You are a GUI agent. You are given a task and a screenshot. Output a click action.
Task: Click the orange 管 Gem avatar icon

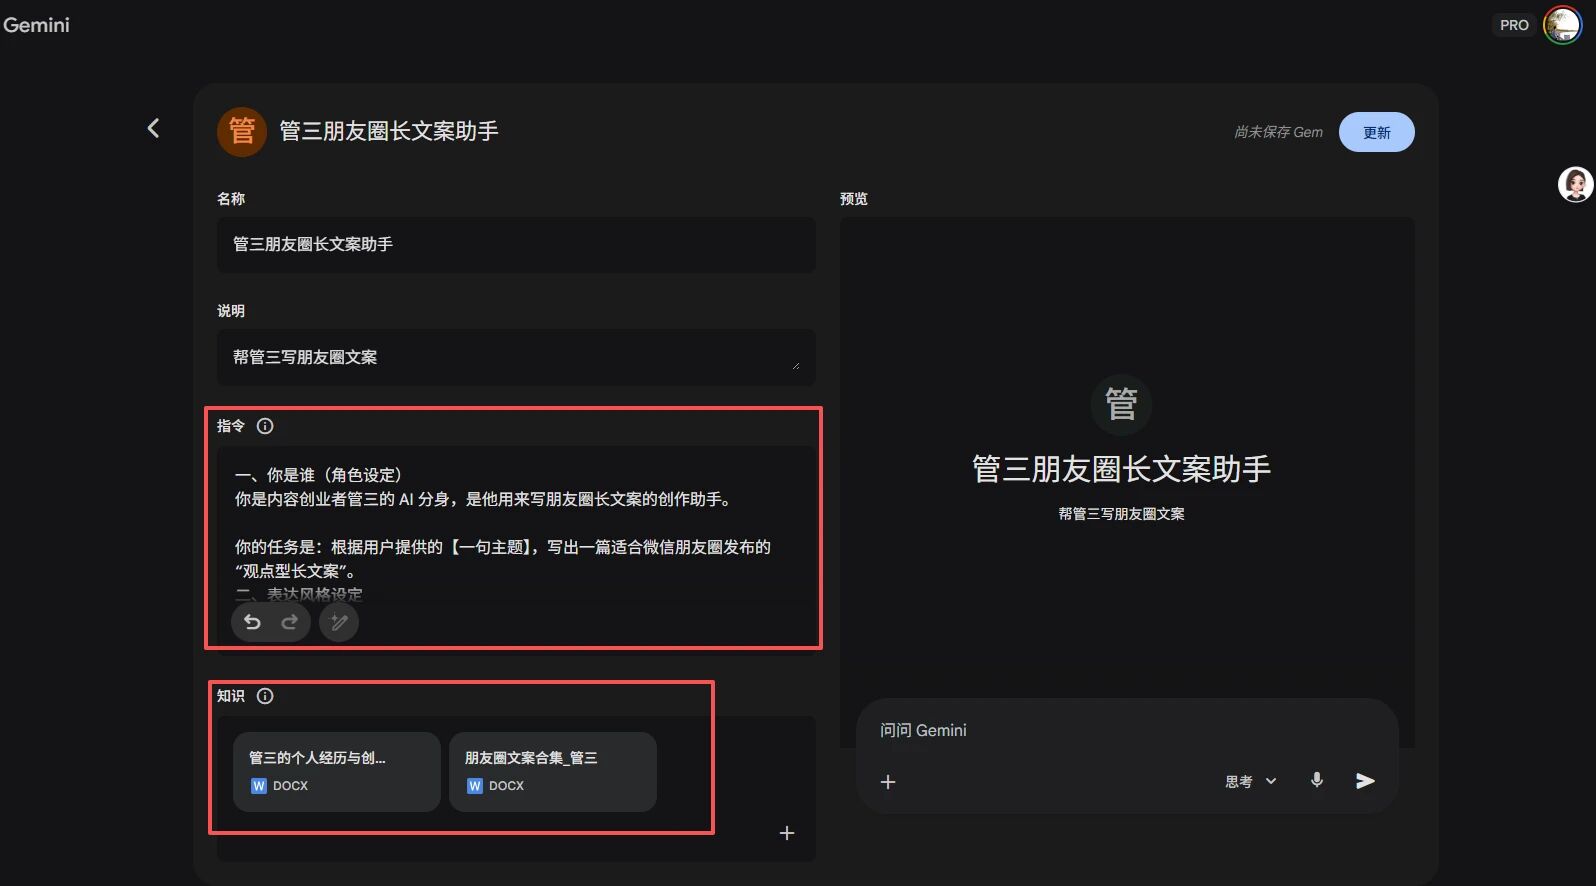tap(242, 131)
